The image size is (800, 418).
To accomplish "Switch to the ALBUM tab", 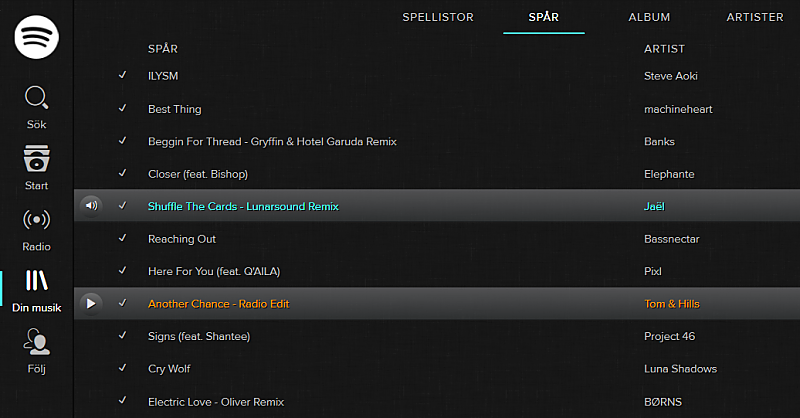I will [649, 17].
